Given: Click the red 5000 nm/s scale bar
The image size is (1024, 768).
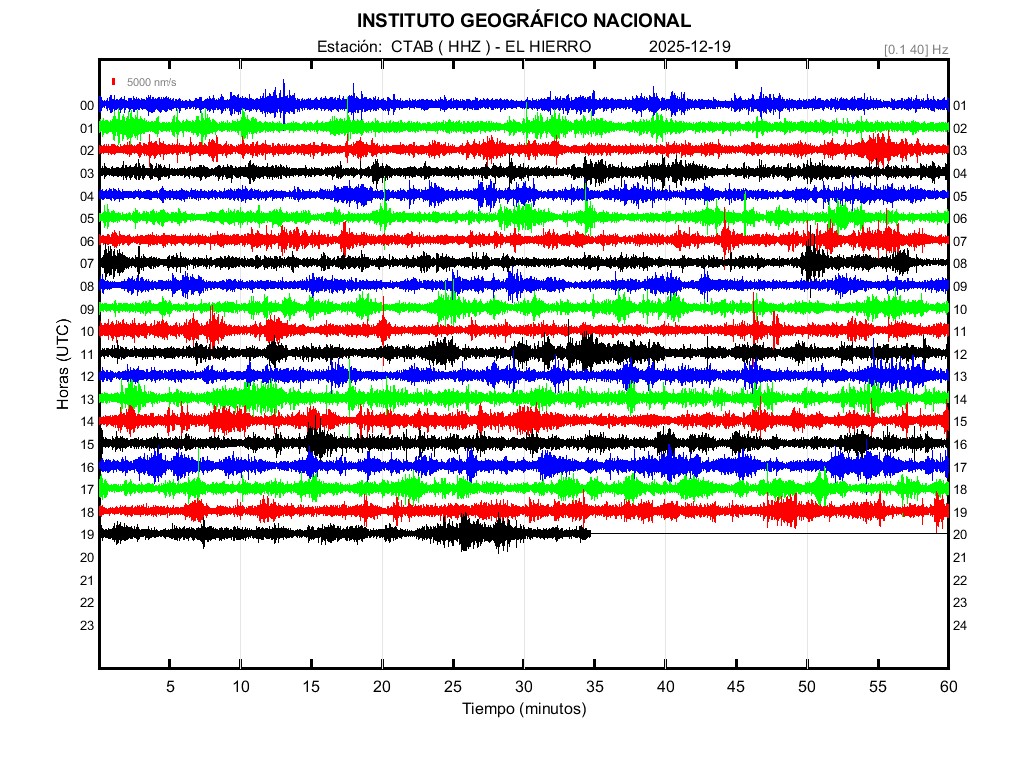Looking at the screenshot, I should pos(115,82).
